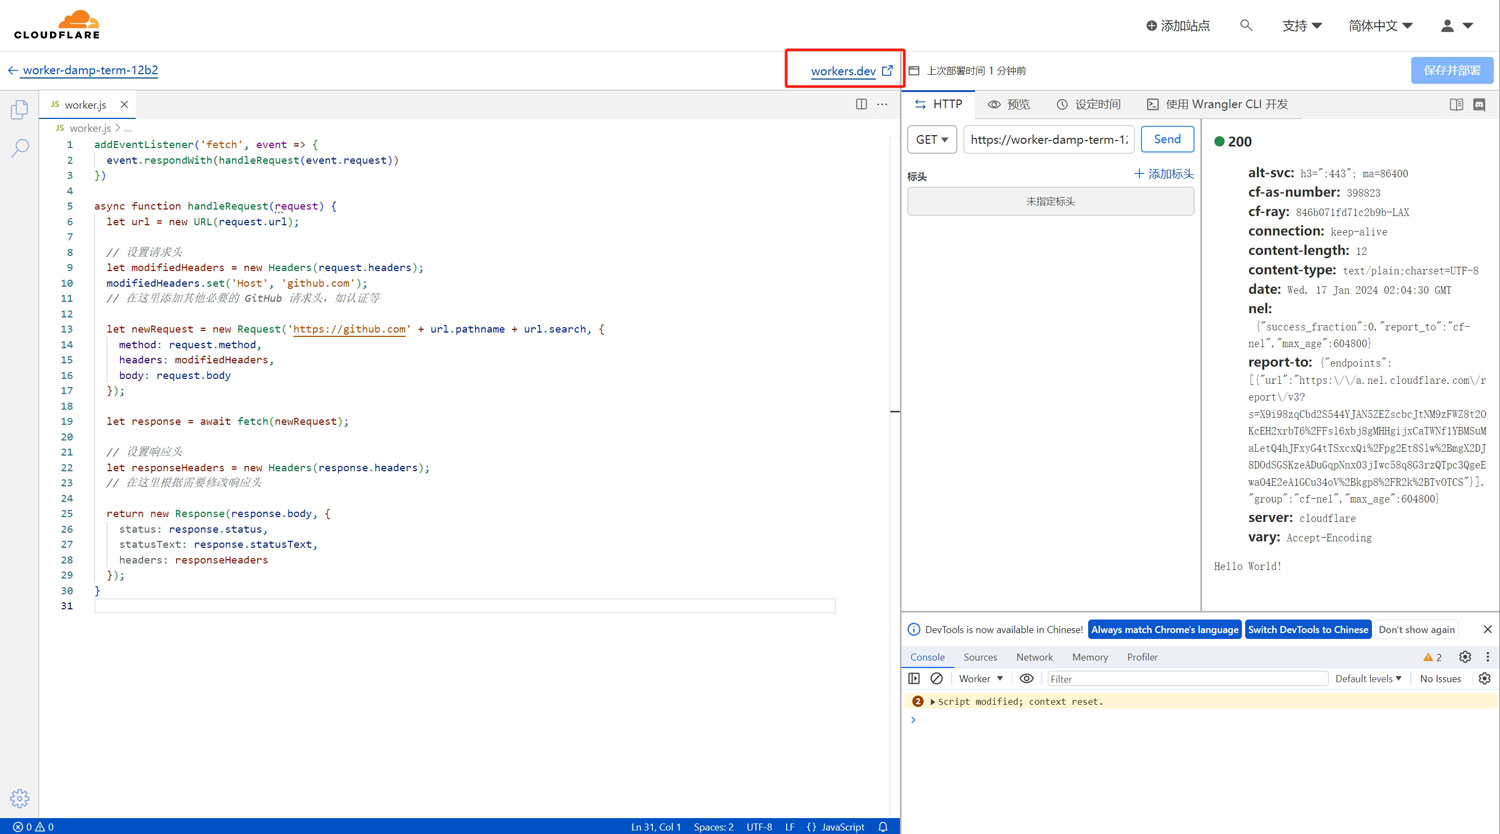Expand the 支持 support dropdown
The width and height of the screenshot is (1500, 834).
(1302, 26)
